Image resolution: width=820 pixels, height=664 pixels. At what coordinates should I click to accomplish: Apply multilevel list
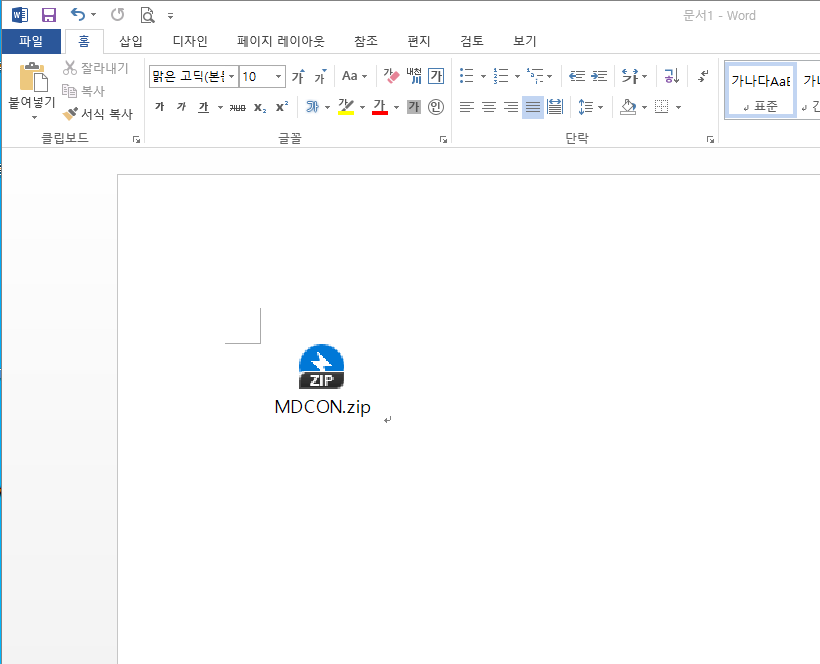[535, 76]
